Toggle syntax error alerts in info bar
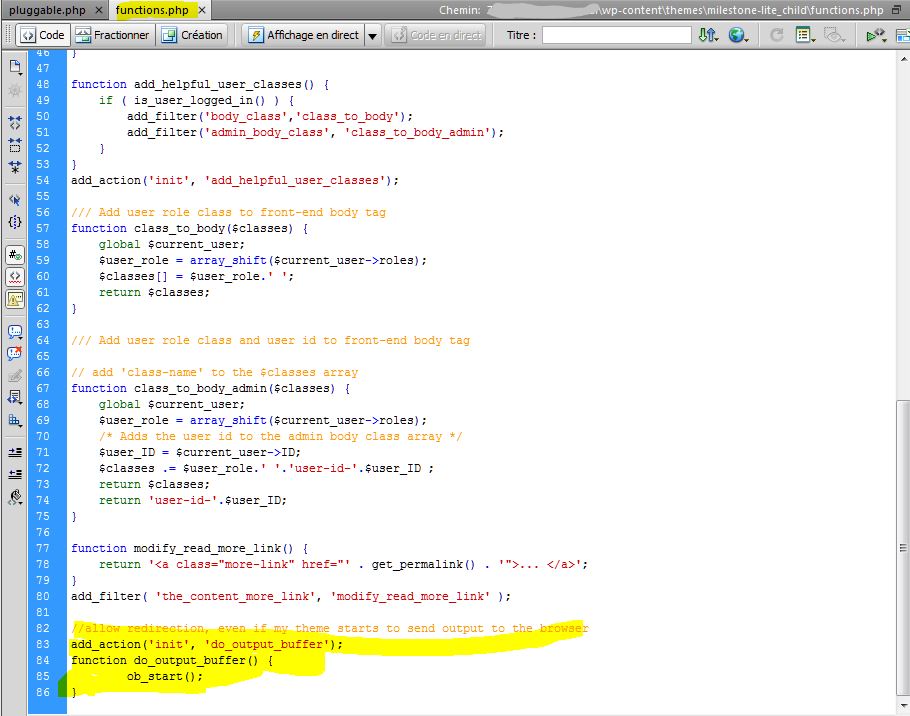The height and width of the screenshot is (716, 910). point(15,298)
